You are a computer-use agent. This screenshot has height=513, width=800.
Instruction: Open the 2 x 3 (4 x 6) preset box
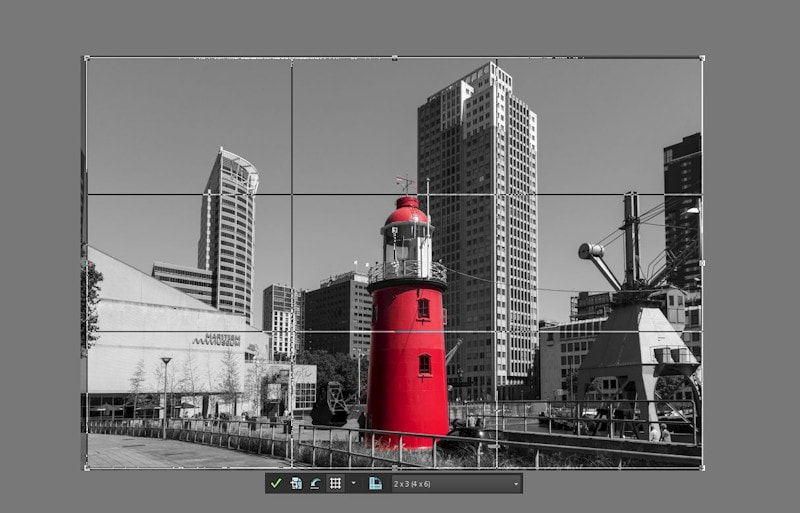pyautogui.click(x=450, y=483)
